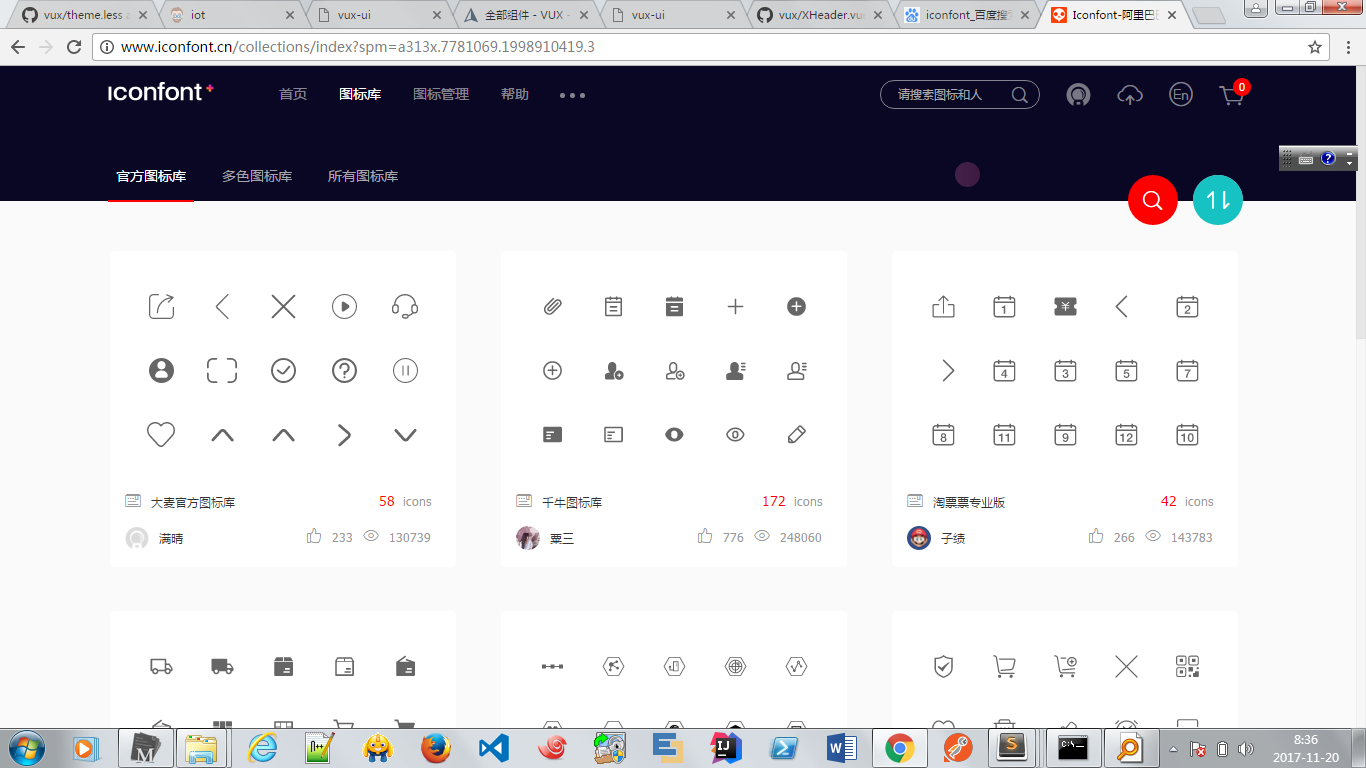Open the 千牛图标库 collection title
The image size is (1366, 768).
572,502
